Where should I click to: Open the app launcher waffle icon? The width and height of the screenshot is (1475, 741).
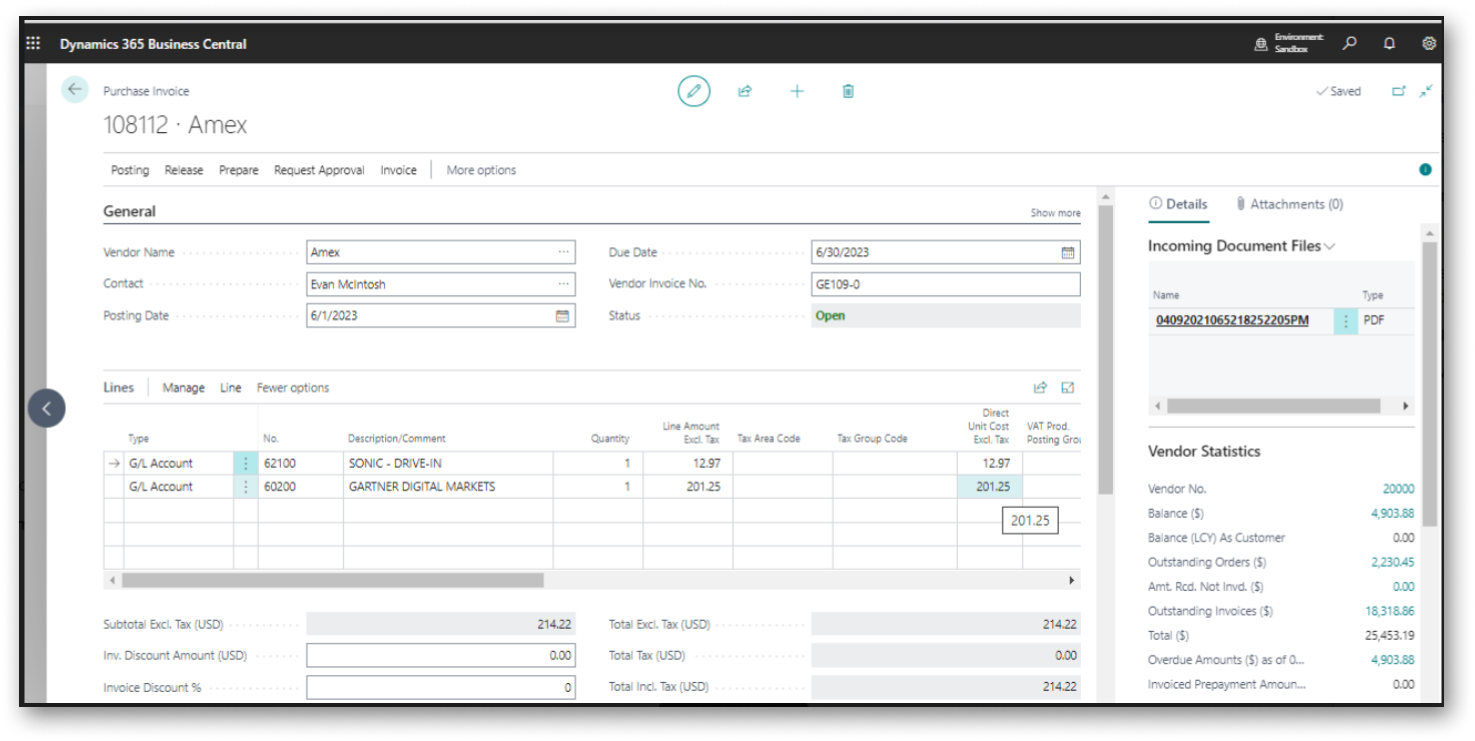[x=33, y=44]
